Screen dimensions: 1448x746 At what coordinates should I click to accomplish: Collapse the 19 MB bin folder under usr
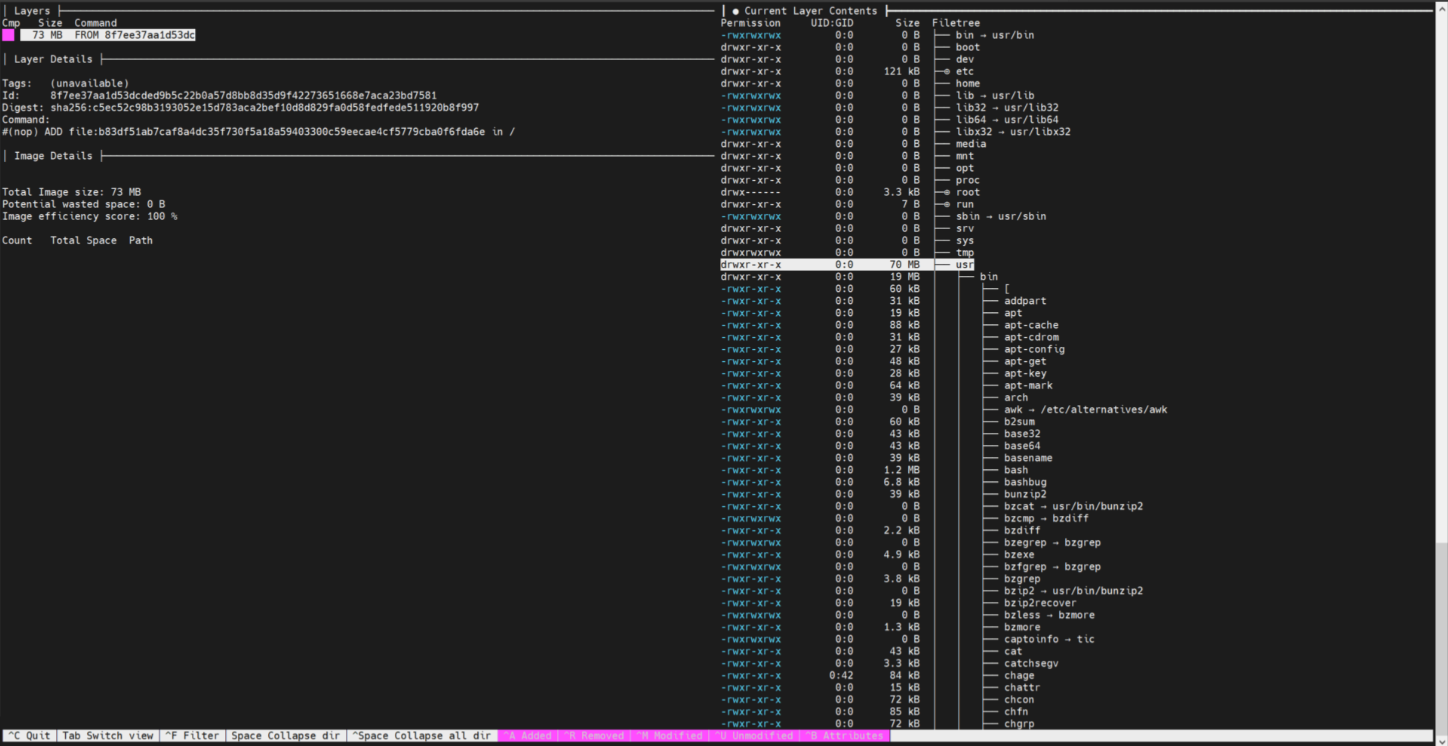[x=988, y=277]
